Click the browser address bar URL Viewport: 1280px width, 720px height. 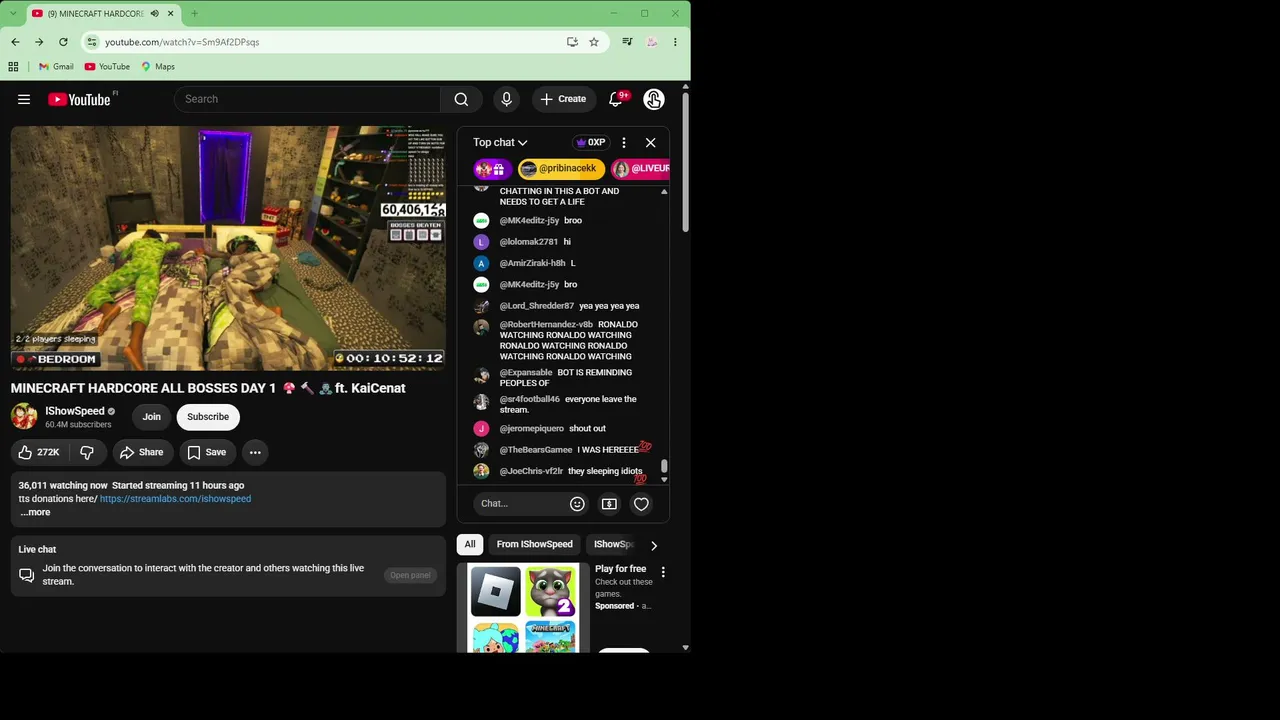[x=182, y=42]
